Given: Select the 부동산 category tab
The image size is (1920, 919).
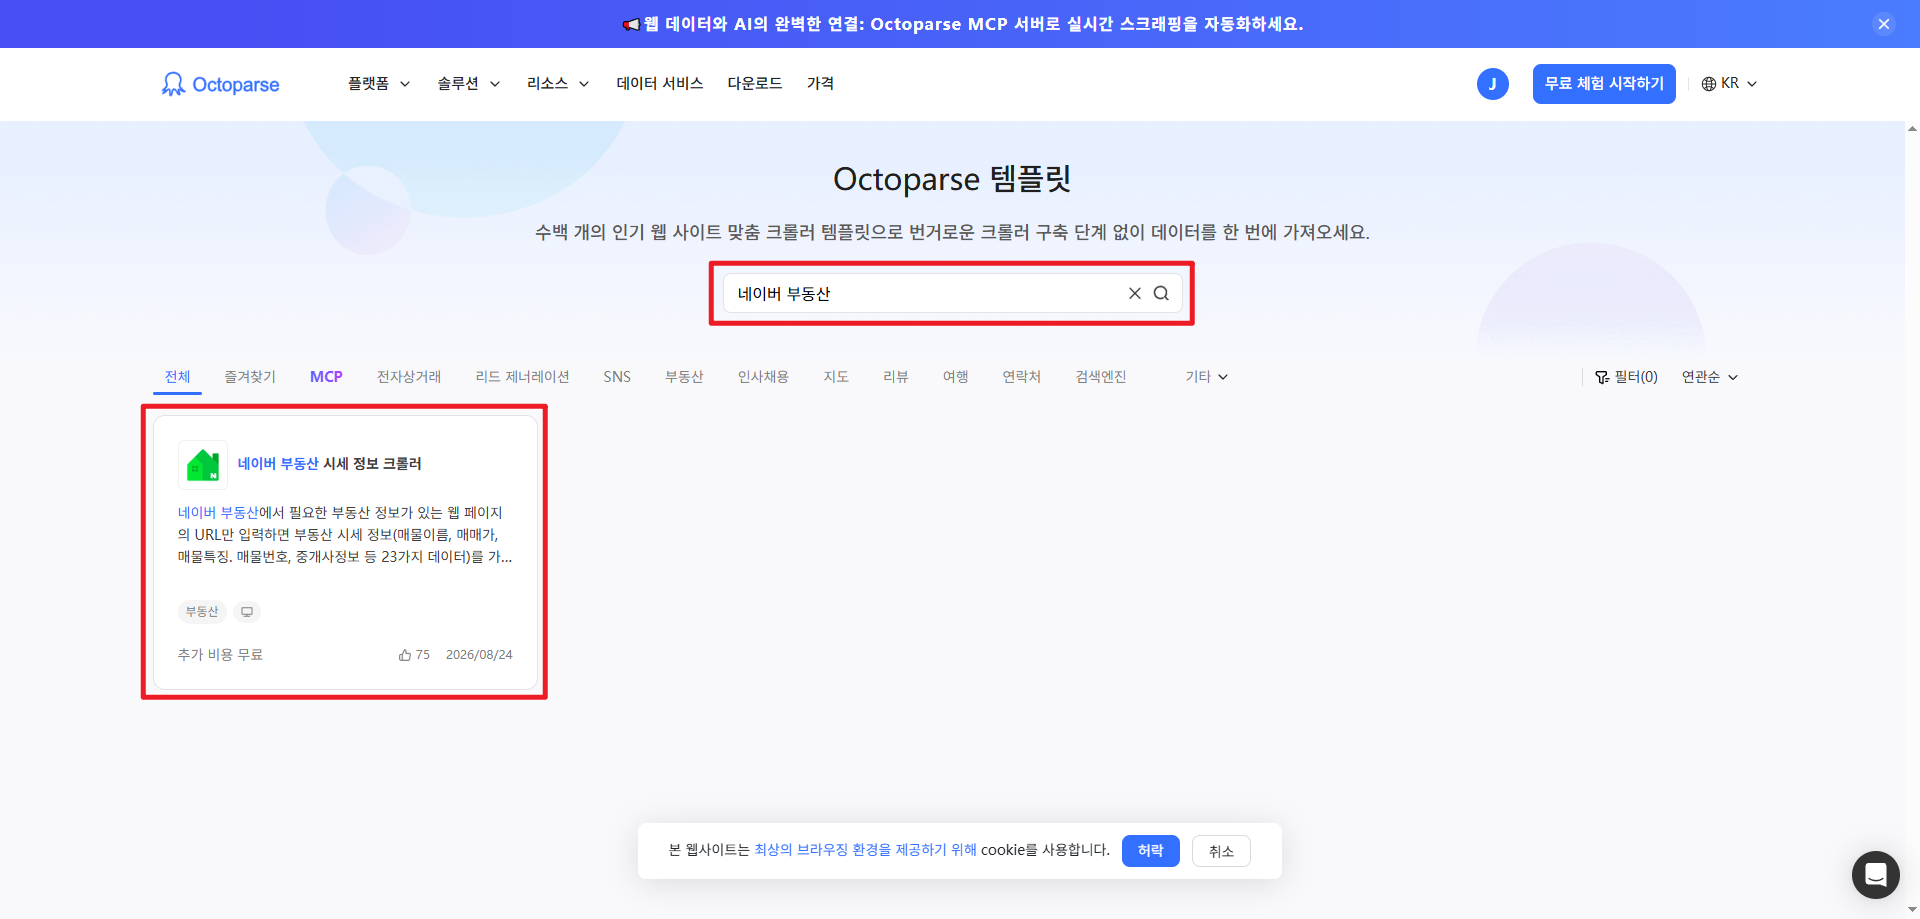Looking at the screenshot, I should coord(684,377).
